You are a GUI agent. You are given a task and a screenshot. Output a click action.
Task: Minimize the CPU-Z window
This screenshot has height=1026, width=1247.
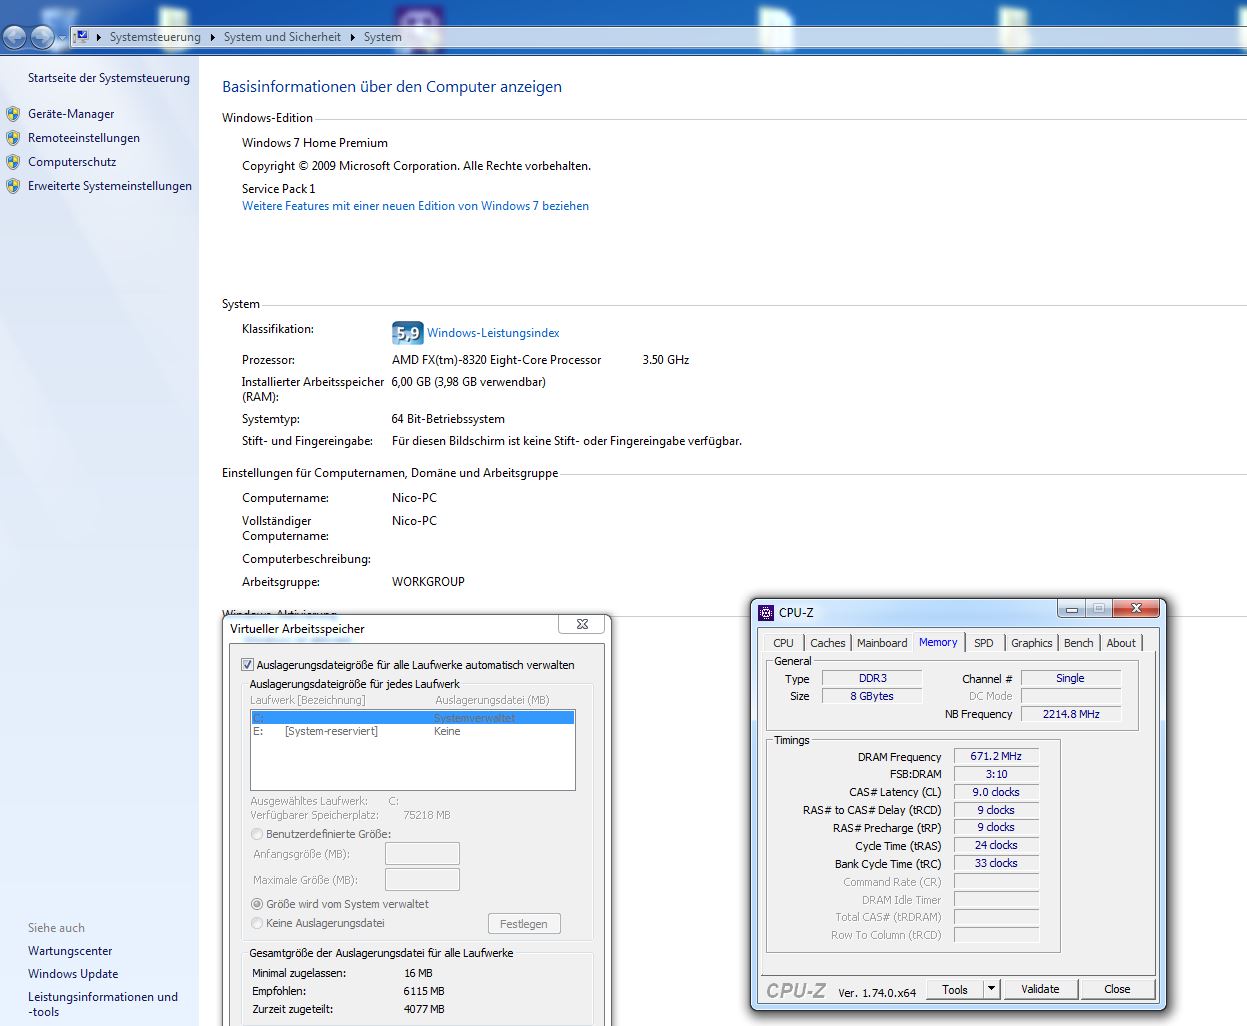coord(1071,608)
